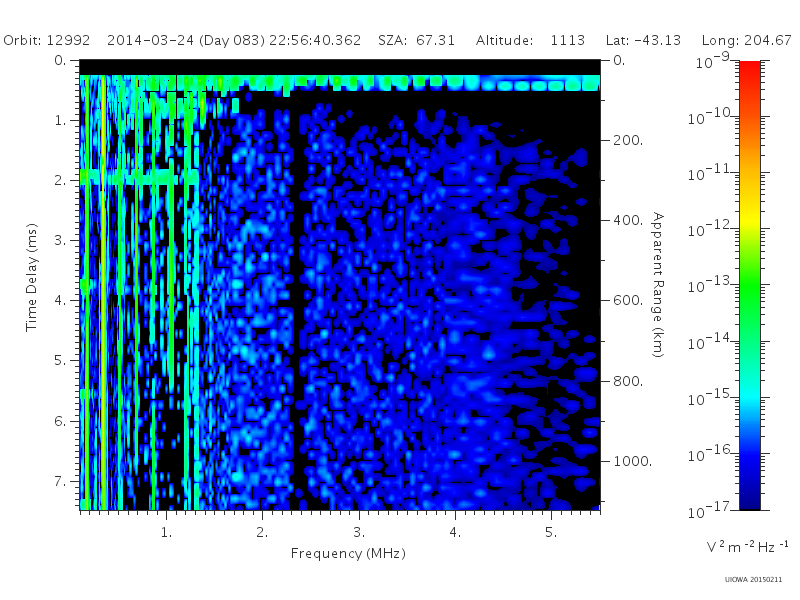The width and height of the screenshot is (800, 600).
Task: Click the 2. tick label on frequency axis
Action: [262, 533]
